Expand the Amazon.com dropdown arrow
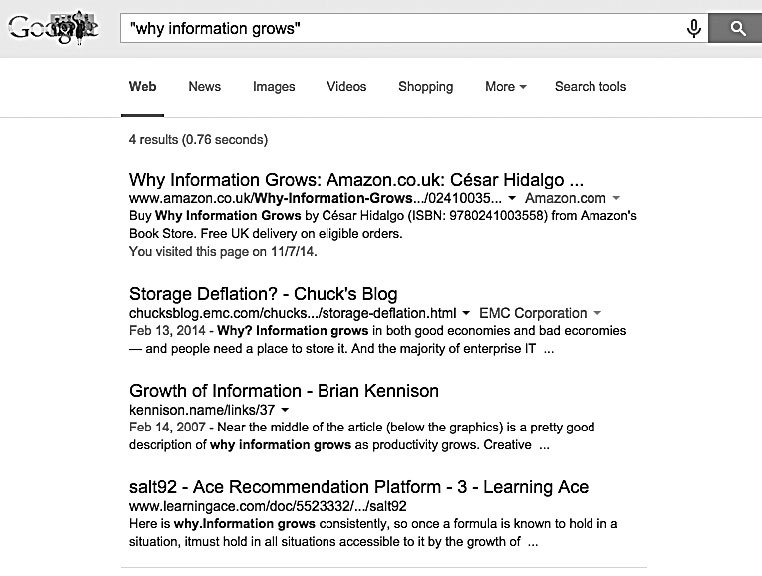Viewport: 762px width, 576px height. point(616,199)
